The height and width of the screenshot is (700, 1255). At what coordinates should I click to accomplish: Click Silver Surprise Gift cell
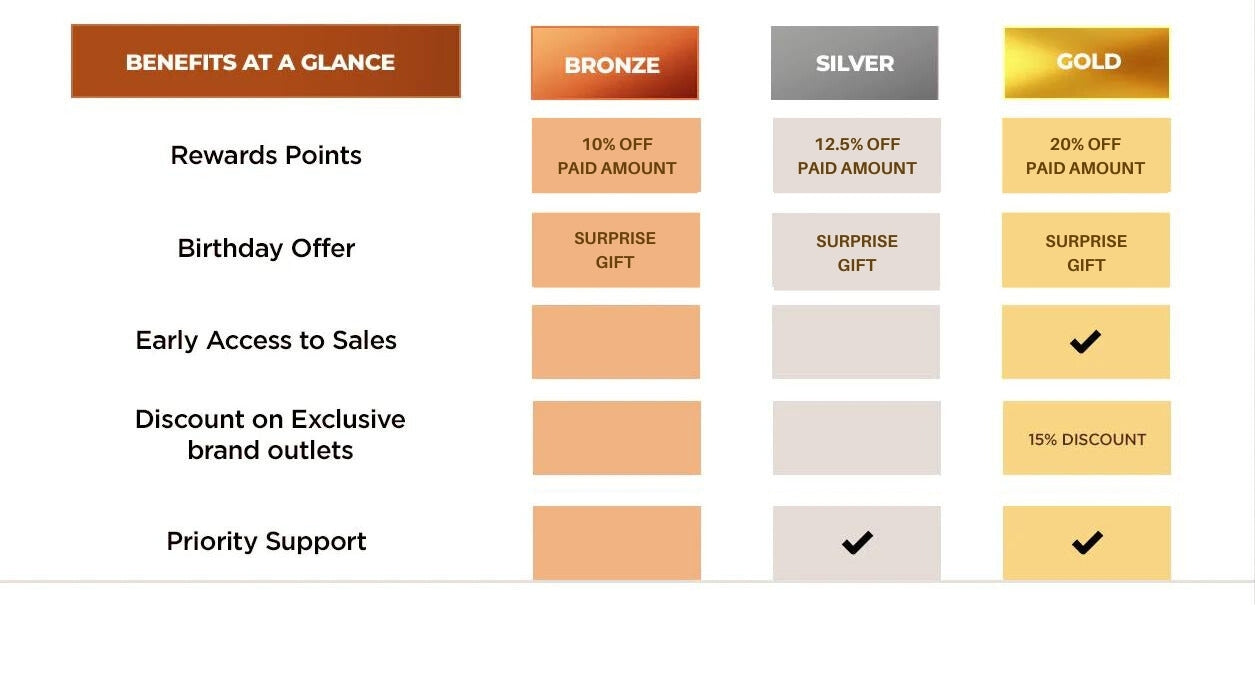click(x=856, y=252)
